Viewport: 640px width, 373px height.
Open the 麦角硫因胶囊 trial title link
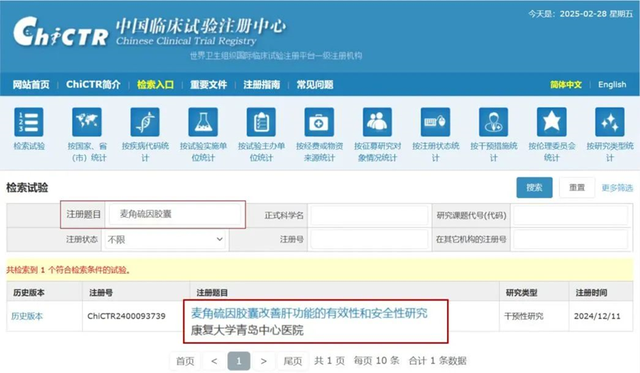309,313
